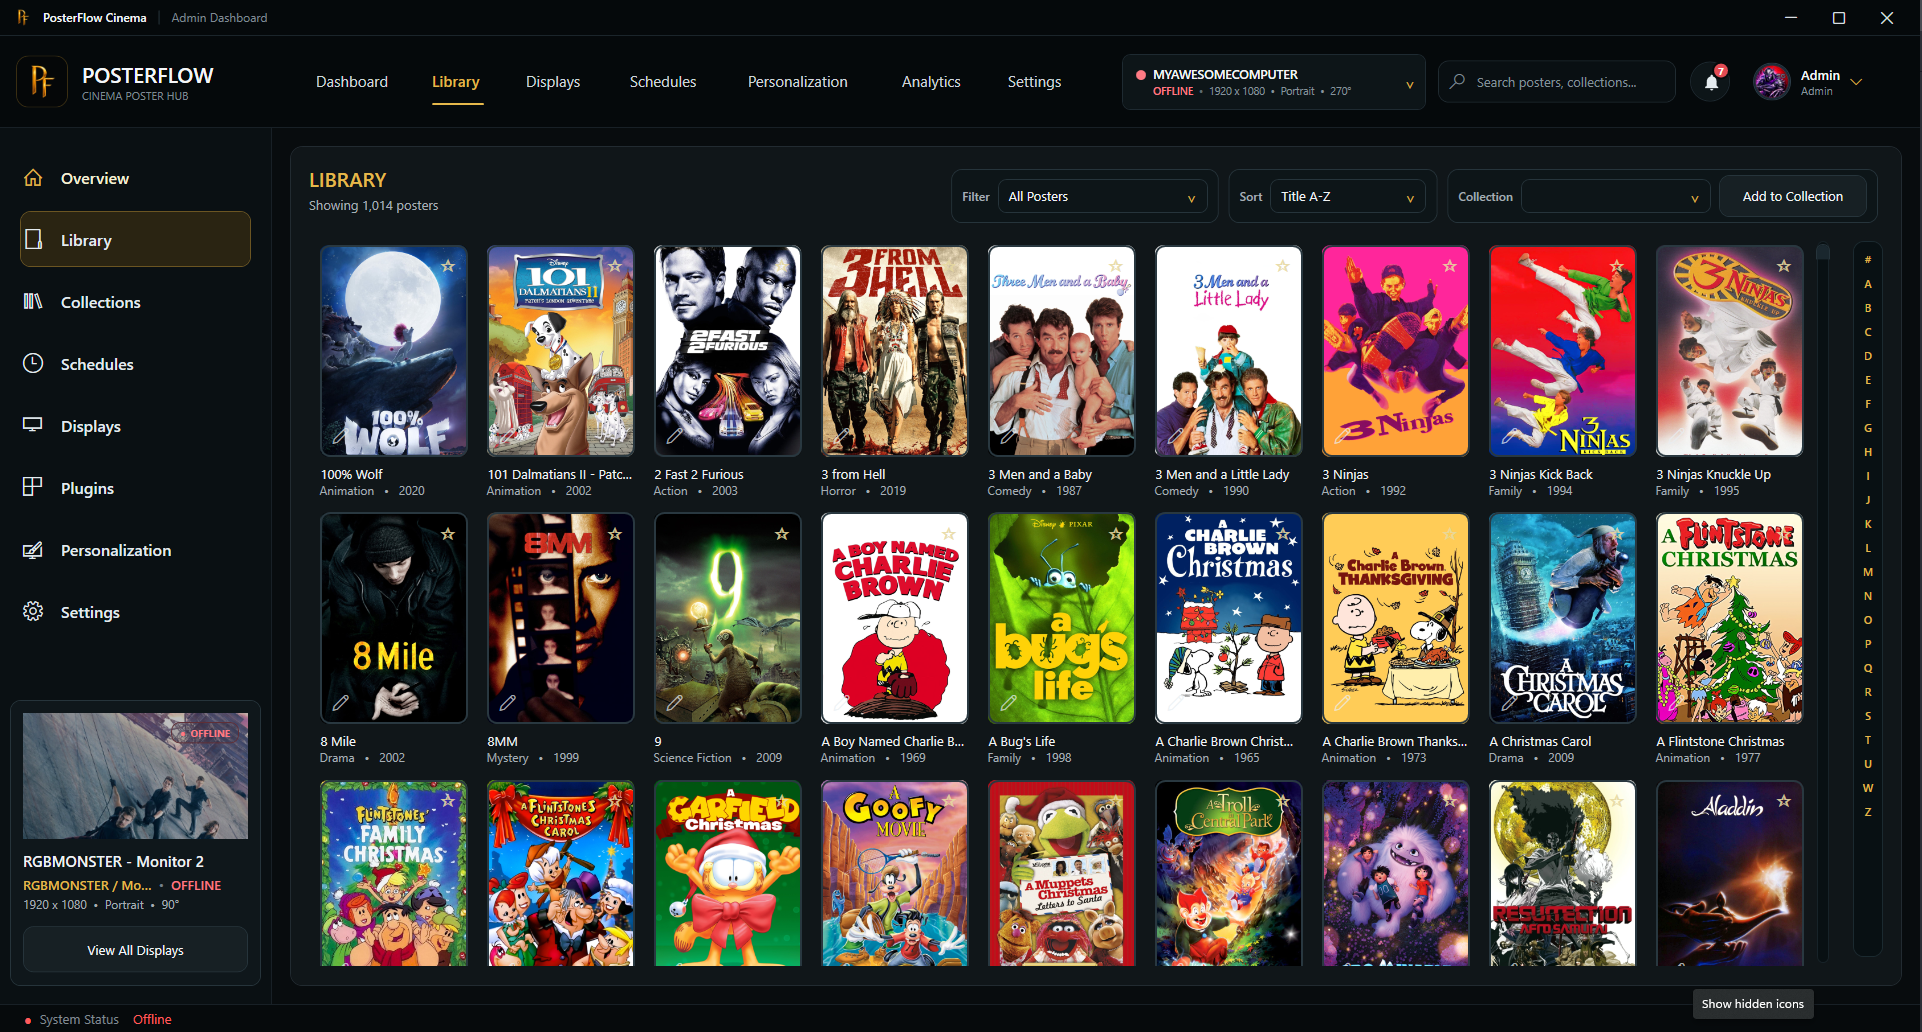Click the PosterFlow logo icon
The image size is (1922, 1032).
pyautogui.click(x=42, y=81)
